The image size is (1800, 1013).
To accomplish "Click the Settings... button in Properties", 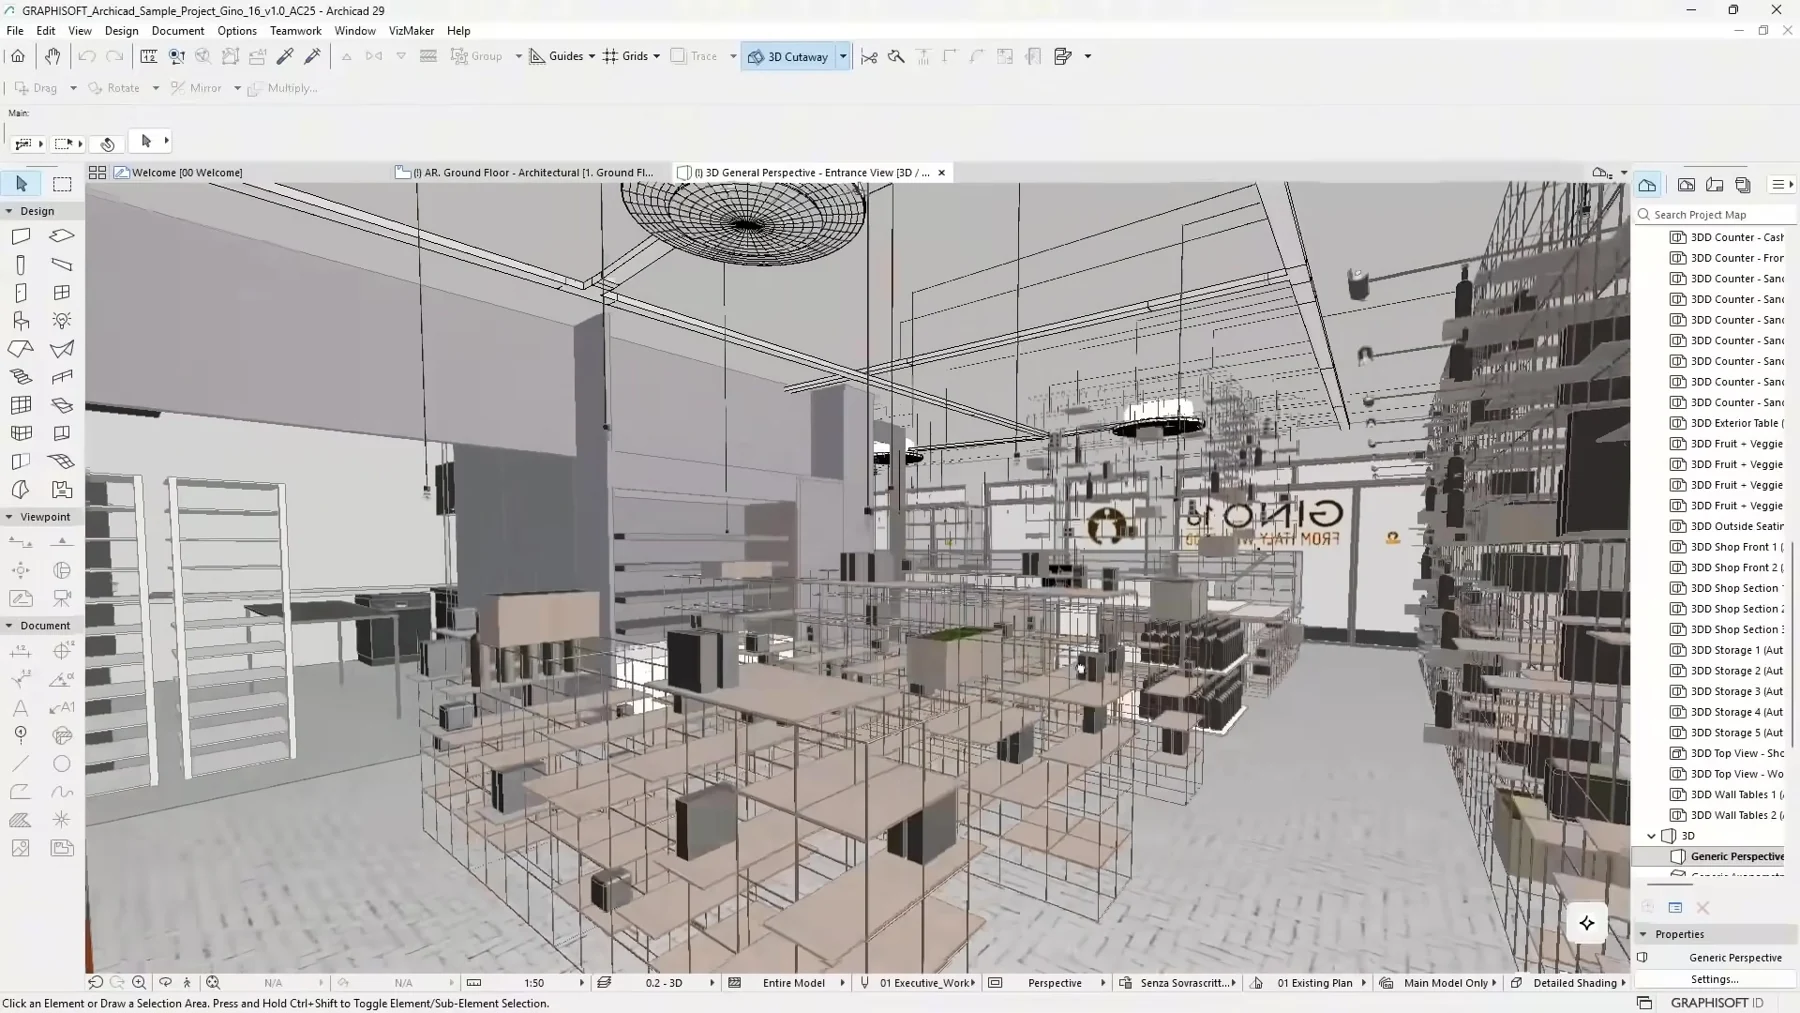I will tap(1714, 979).
